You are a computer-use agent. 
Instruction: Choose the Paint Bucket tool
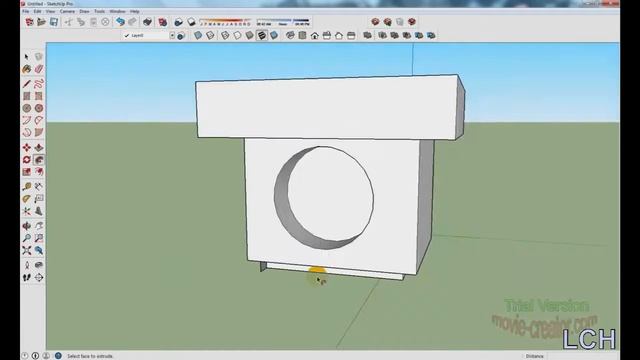[27, 69]
